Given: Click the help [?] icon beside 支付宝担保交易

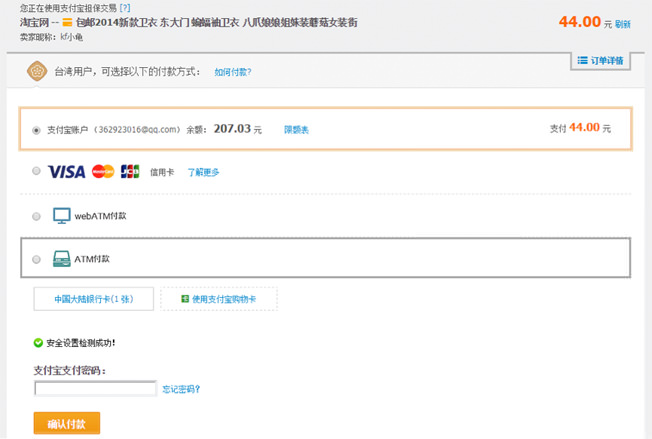Looking at the screenshot, I should click(125, 7).
